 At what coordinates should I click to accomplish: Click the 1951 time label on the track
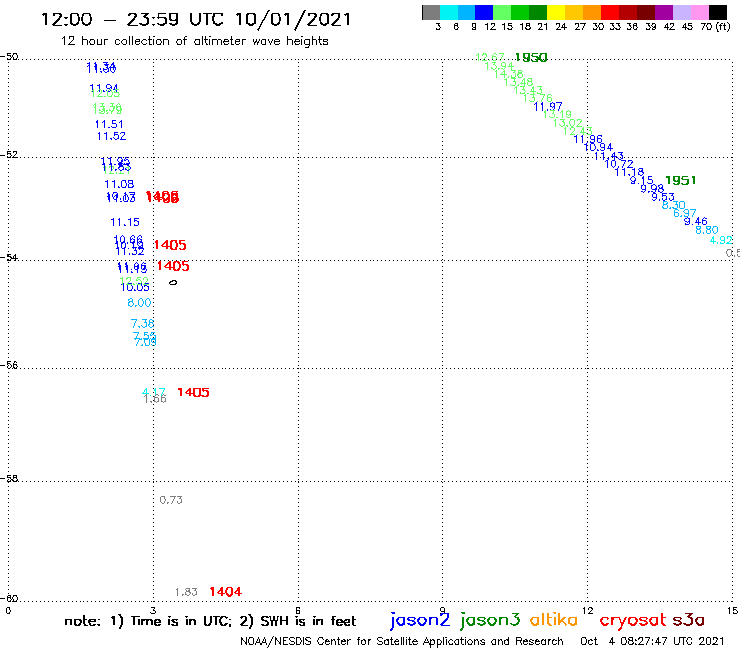point(681,180)
